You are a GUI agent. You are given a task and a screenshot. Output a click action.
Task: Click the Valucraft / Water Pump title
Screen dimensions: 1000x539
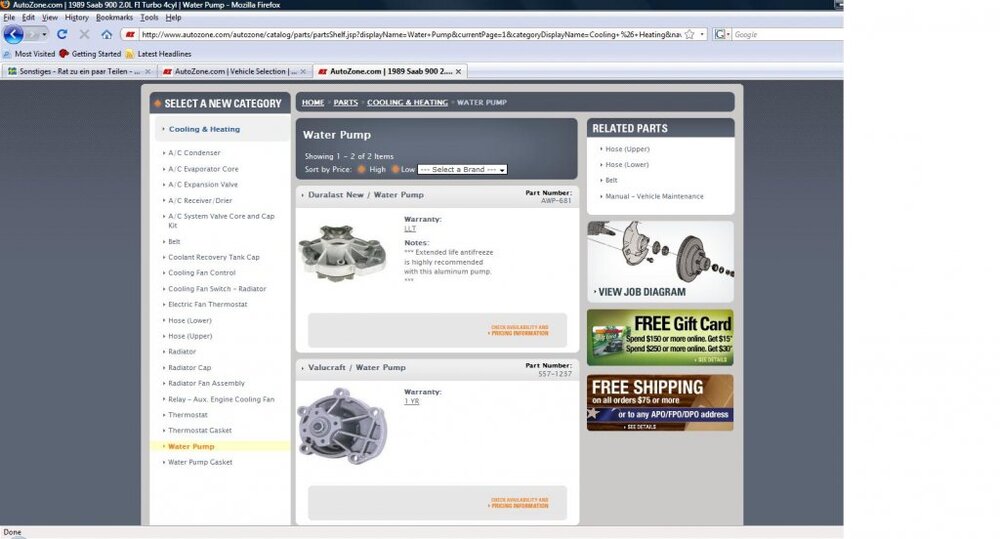(x=357, y=368)
